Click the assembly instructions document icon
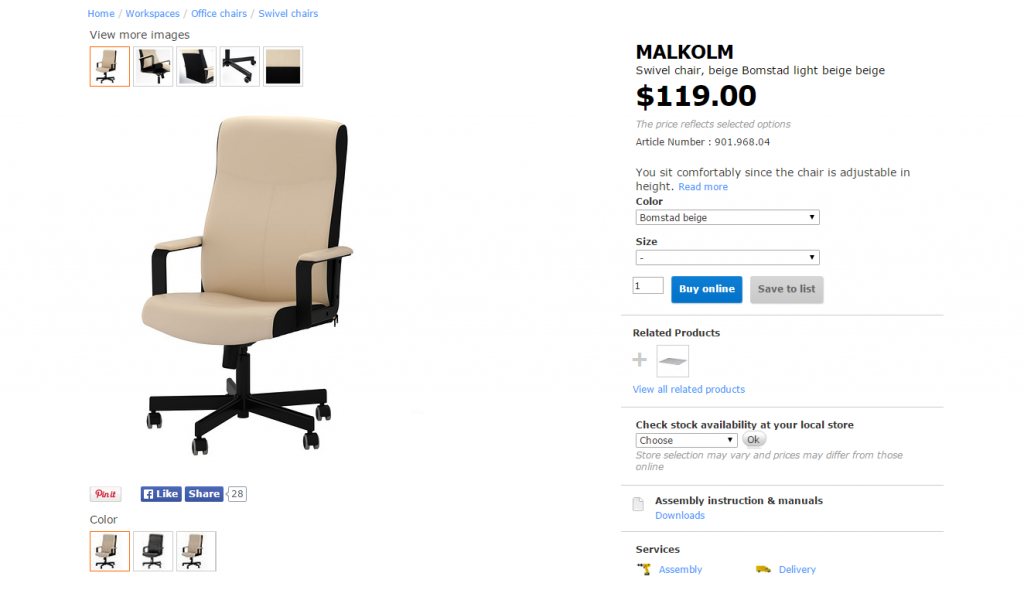Screen dimensions: 1024x607 pyautogui.click(x=638, y=504)
